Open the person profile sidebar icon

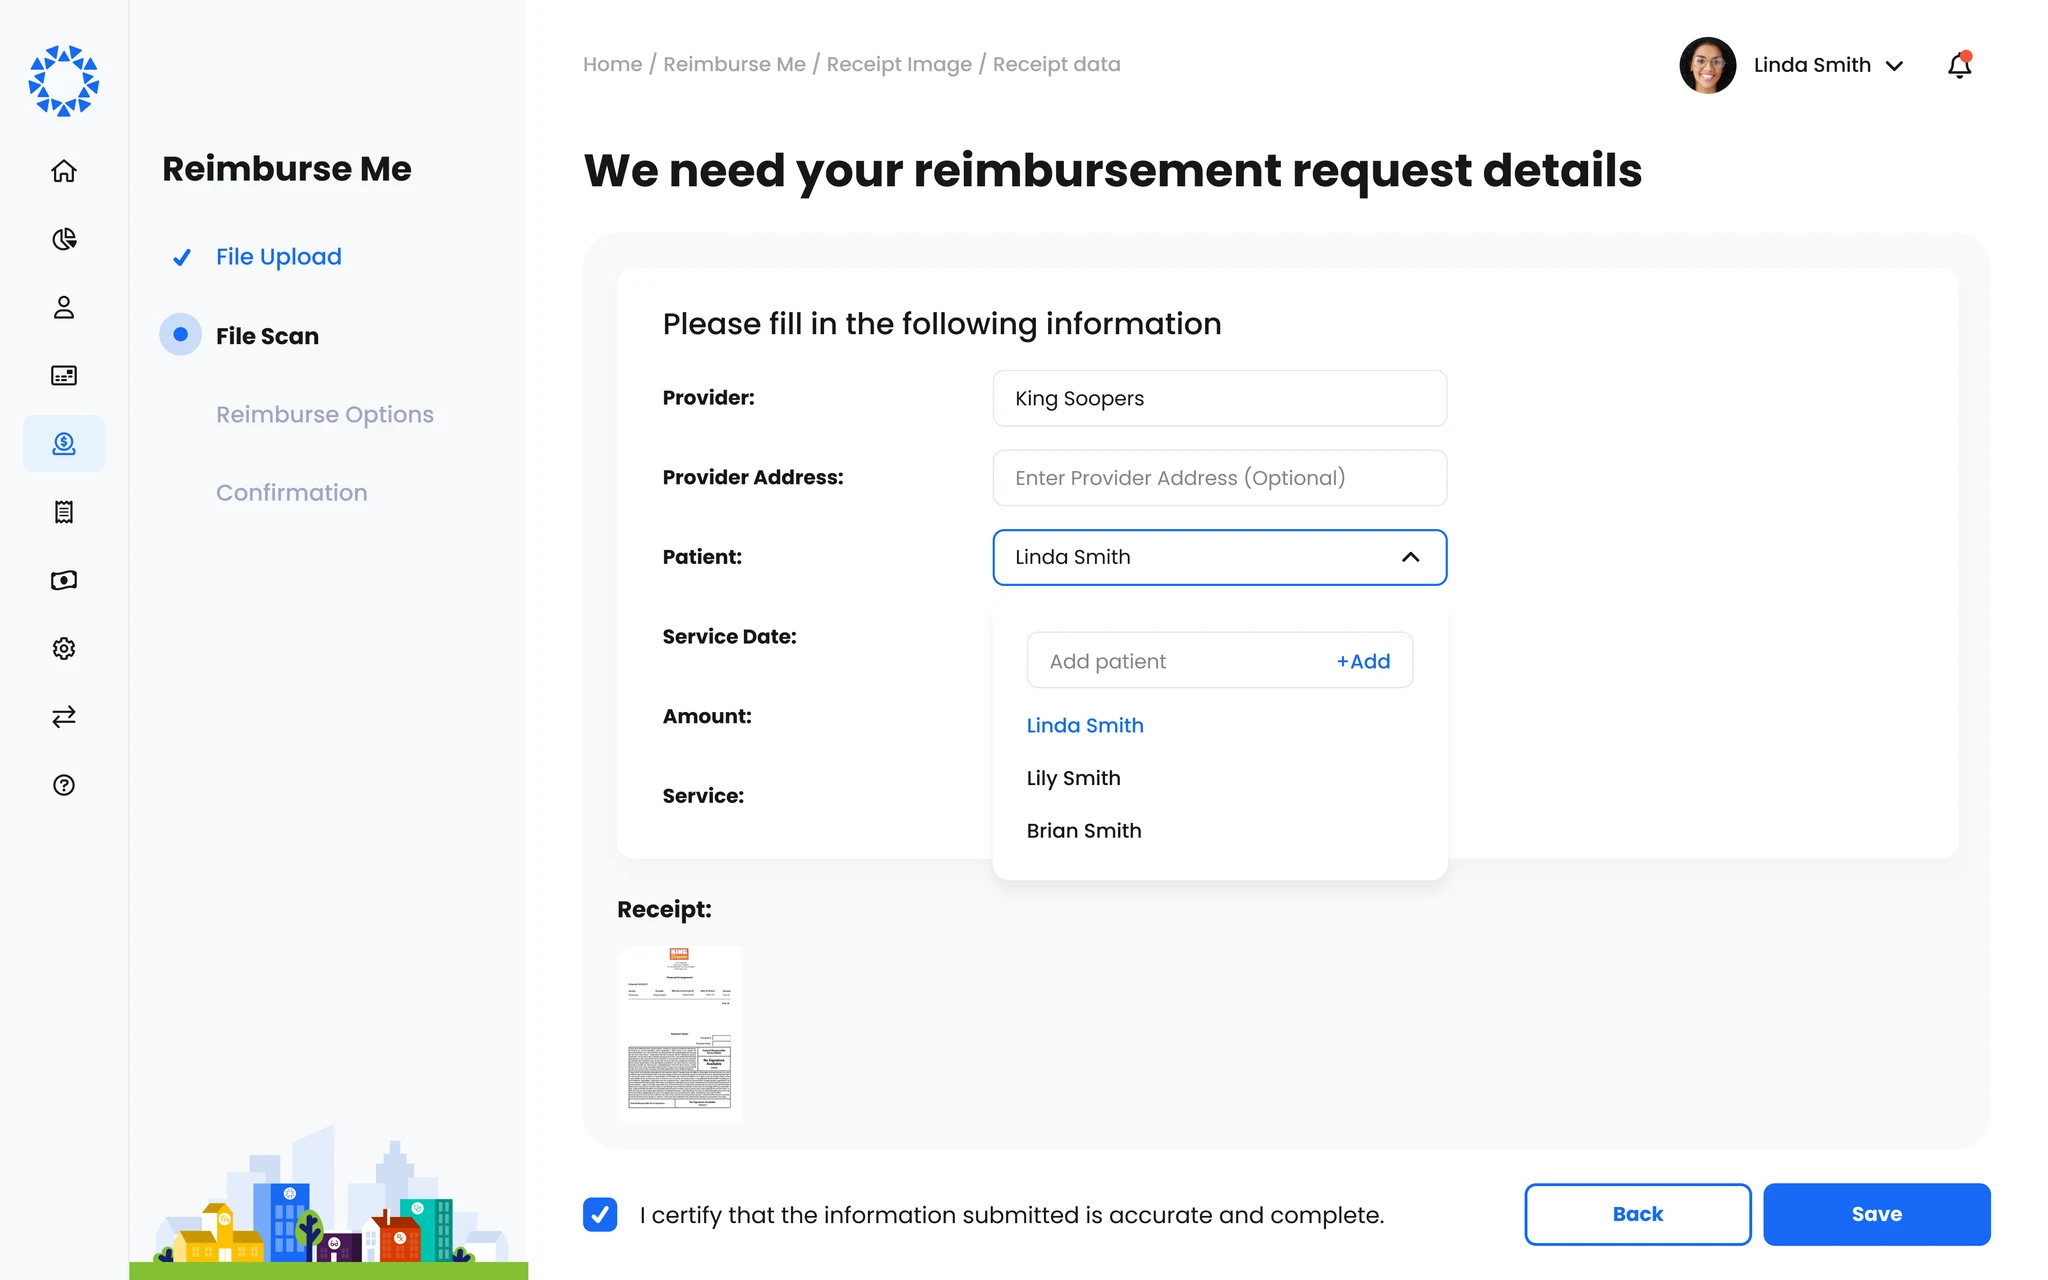[x=64, y=307]
